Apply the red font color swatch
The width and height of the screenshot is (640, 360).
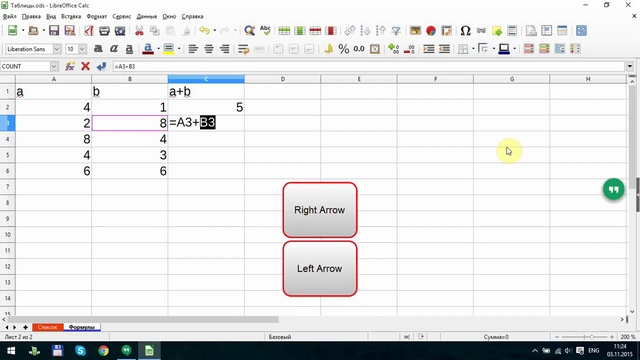tap(148, 49)
